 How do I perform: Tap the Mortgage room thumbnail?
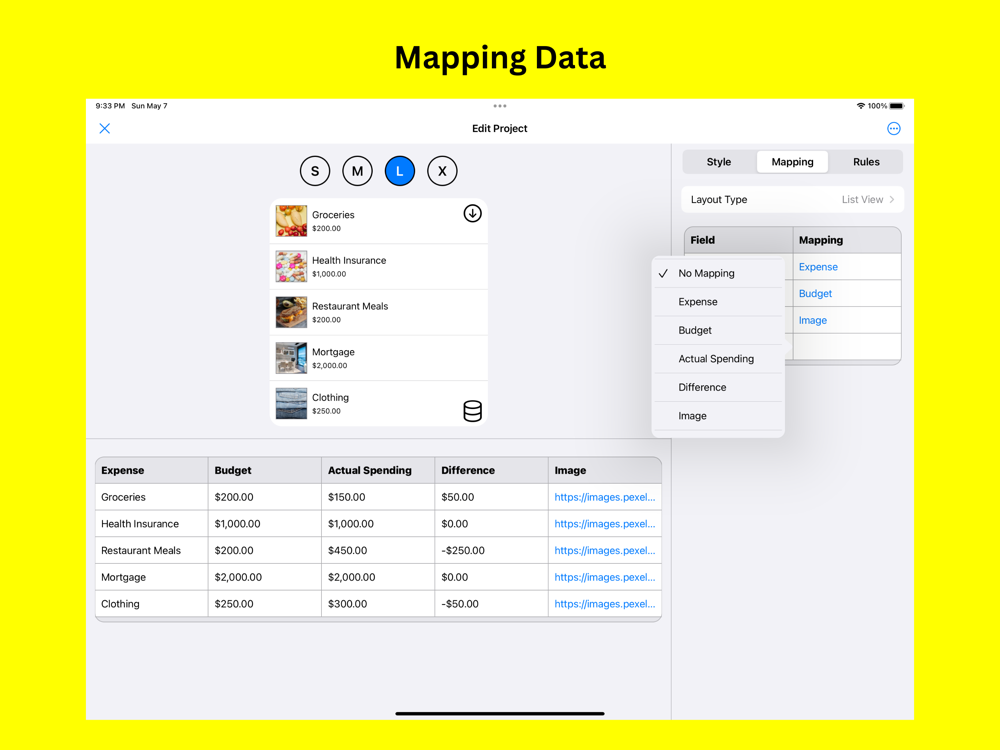point(291,358)
